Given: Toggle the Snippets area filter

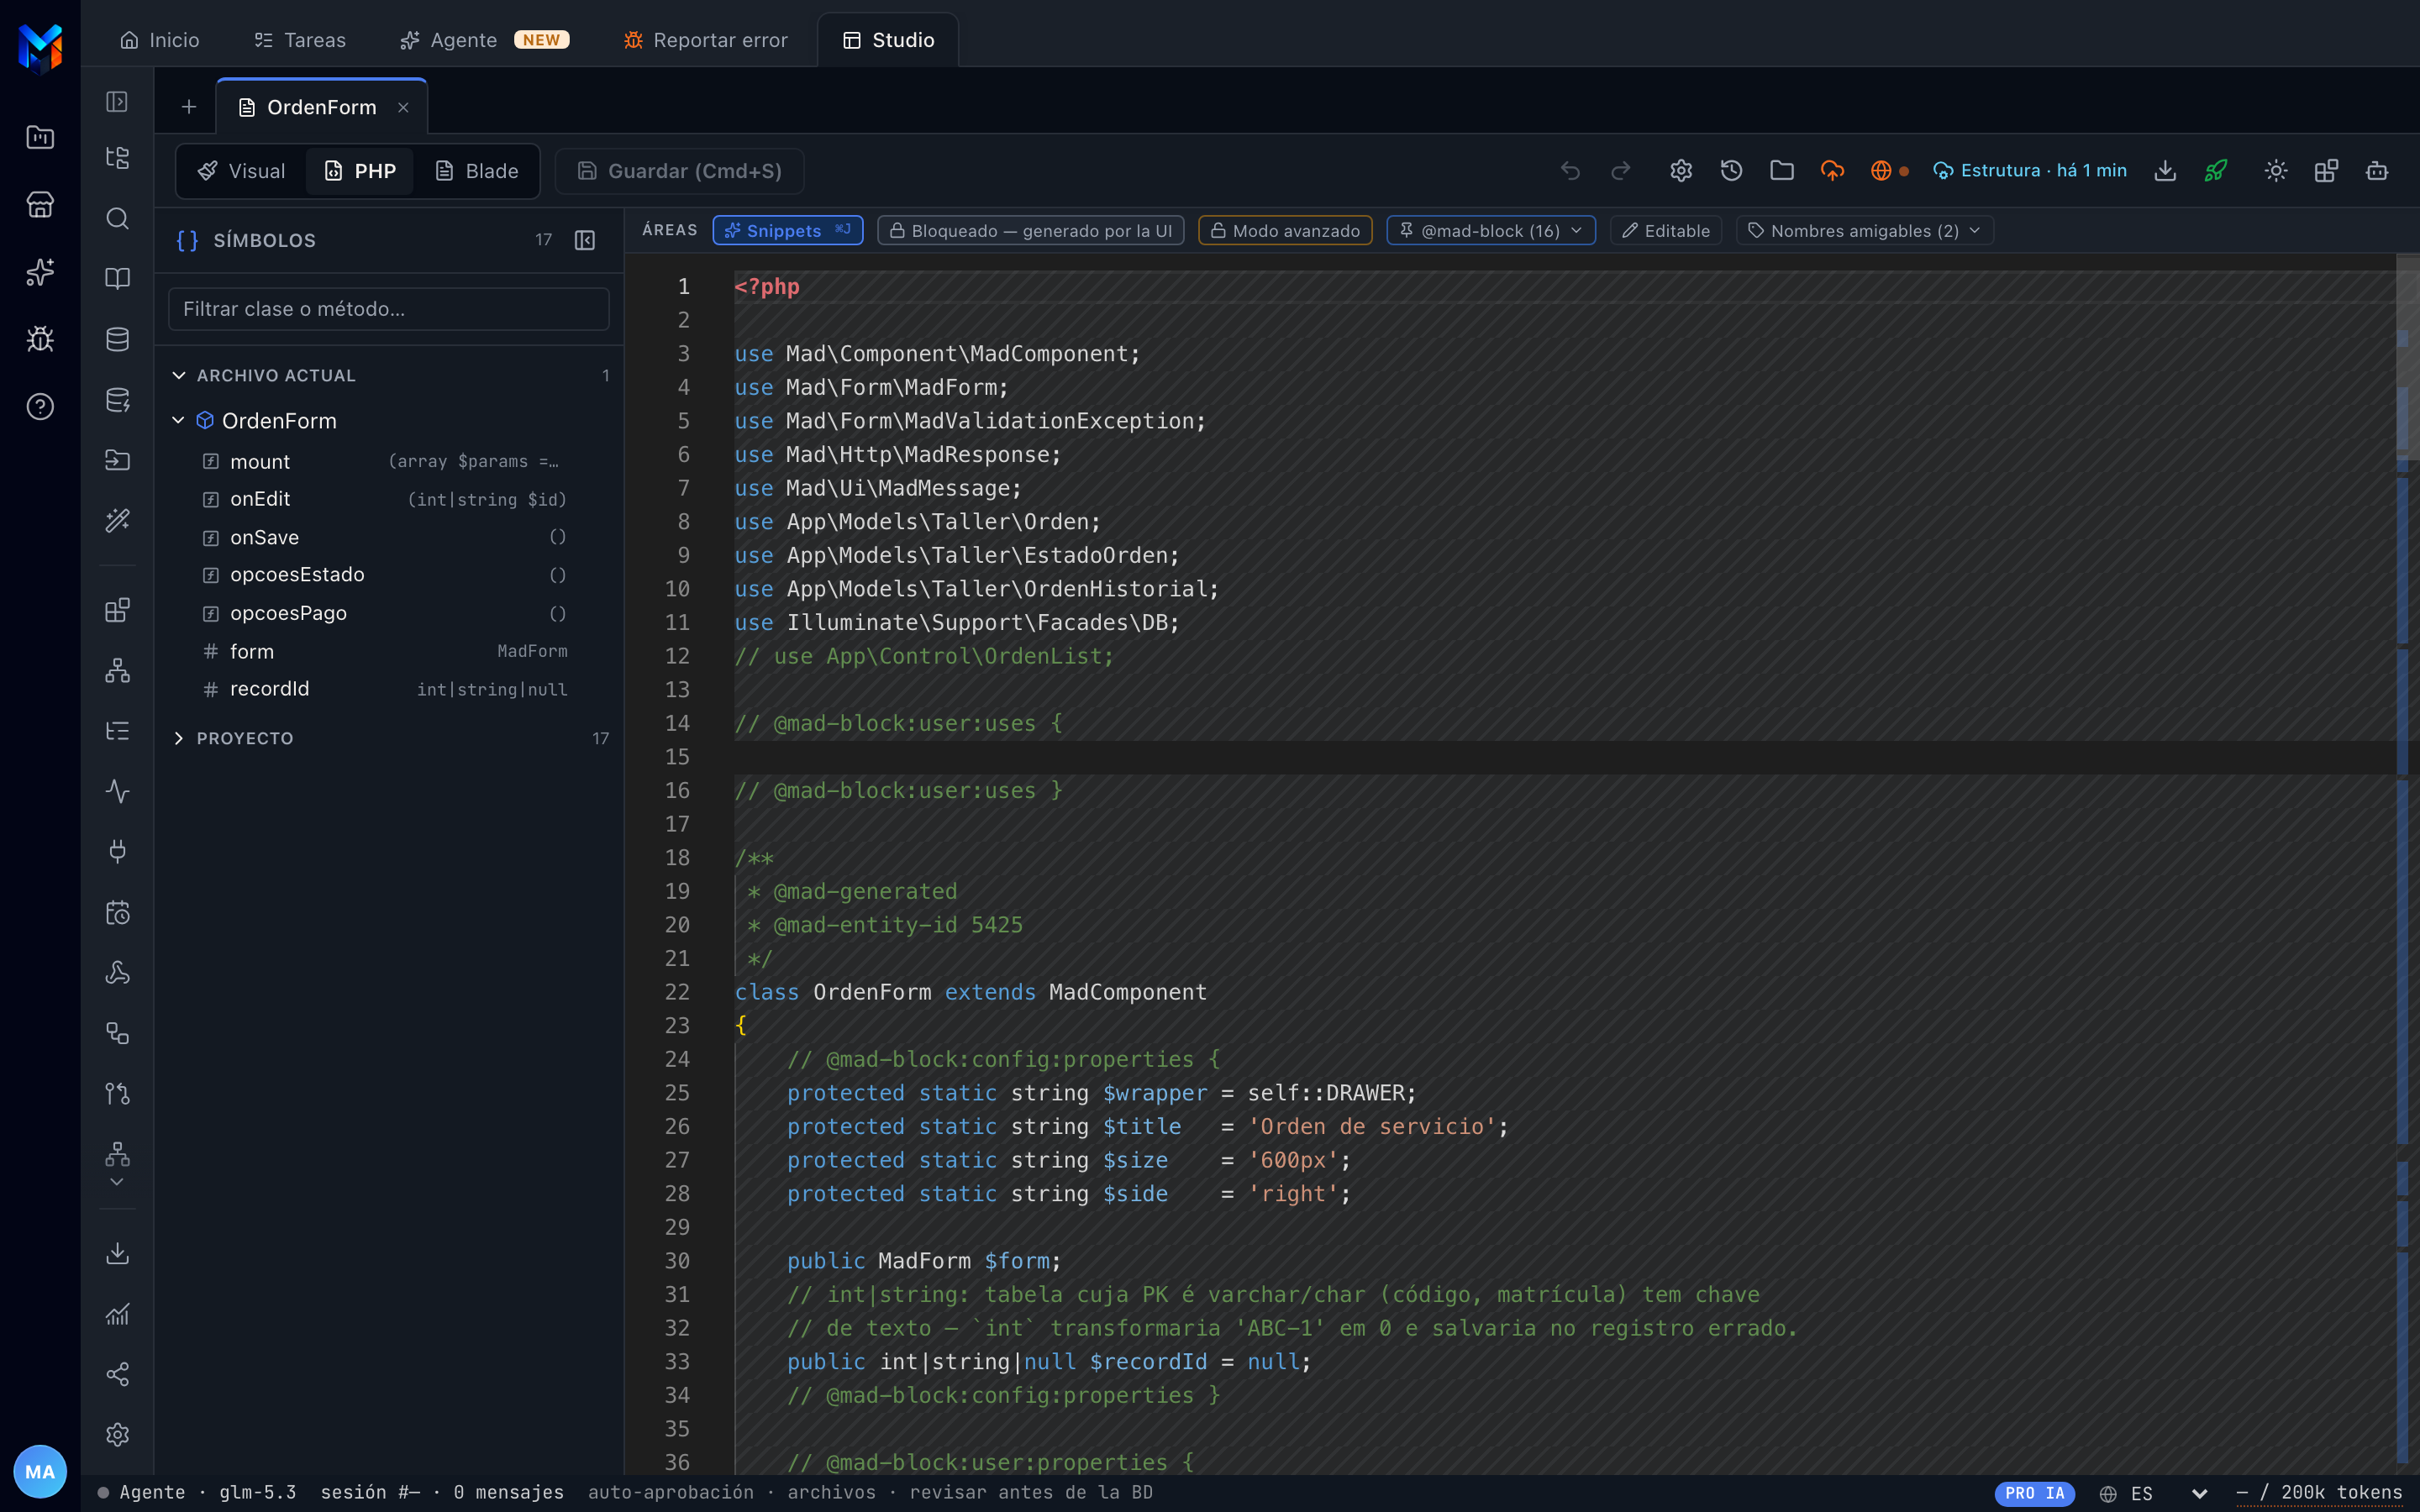Looking at the screenshot, I should pos(788,231).
